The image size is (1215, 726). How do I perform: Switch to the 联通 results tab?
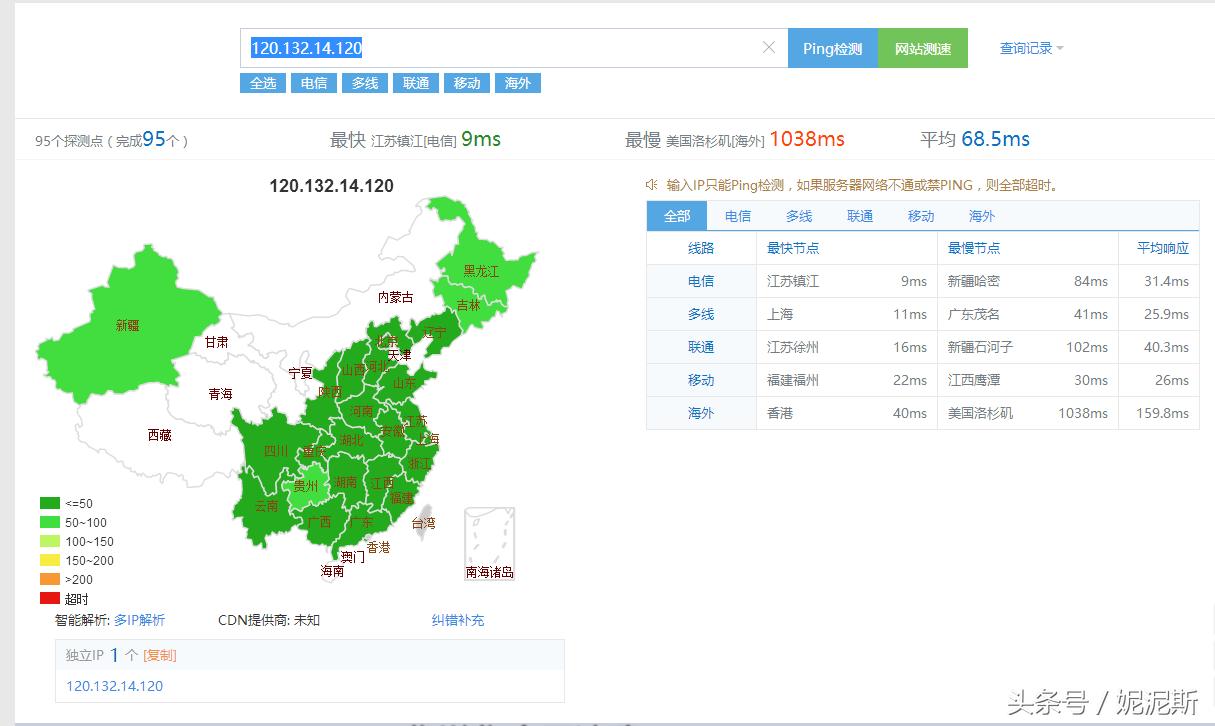click(x=859, y=215)
